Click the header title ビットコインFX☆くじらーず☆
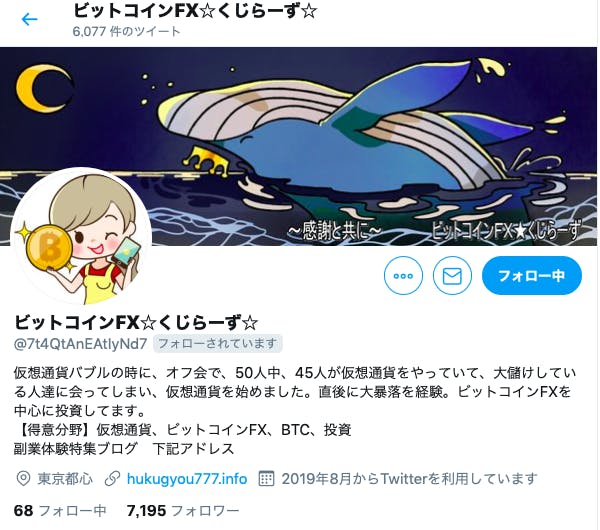 point(195,11)
